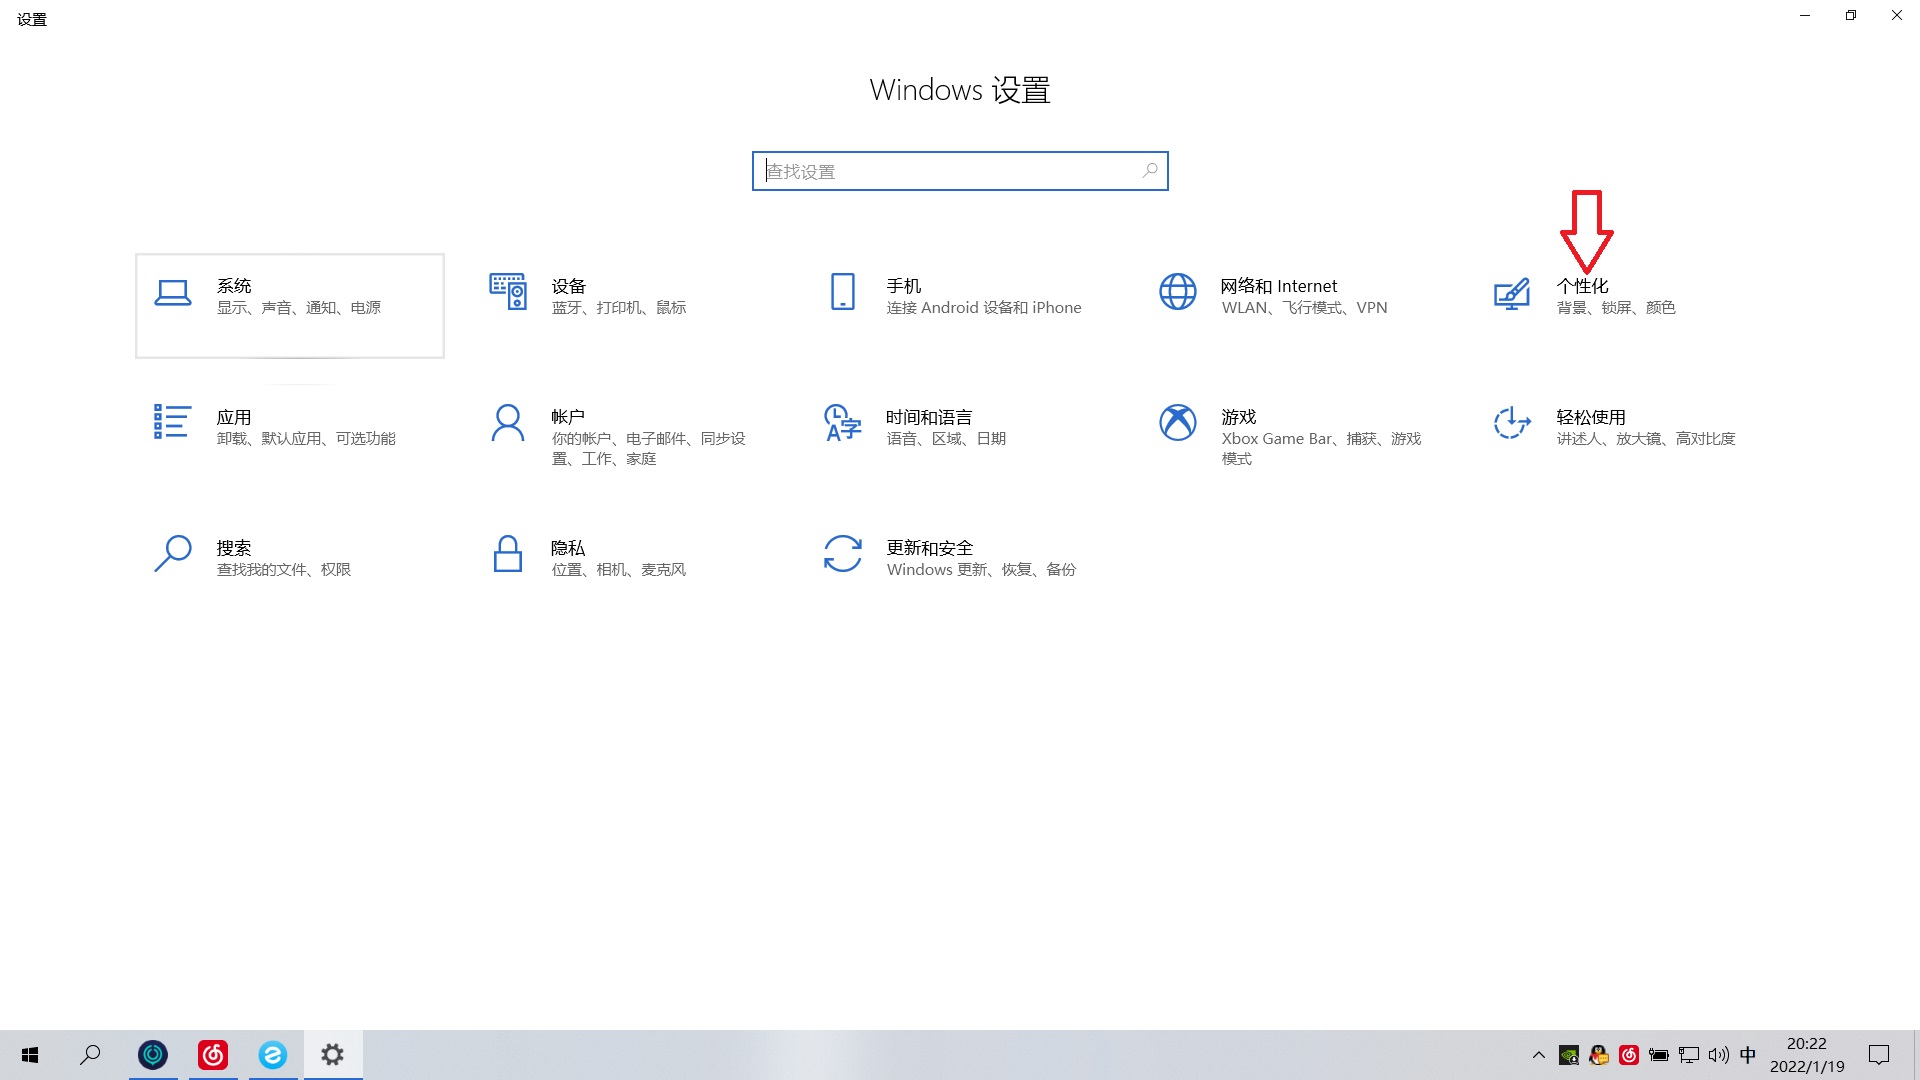
Task: Open the 应用 (Apps) list icon
Action: [x=172, y=422]
